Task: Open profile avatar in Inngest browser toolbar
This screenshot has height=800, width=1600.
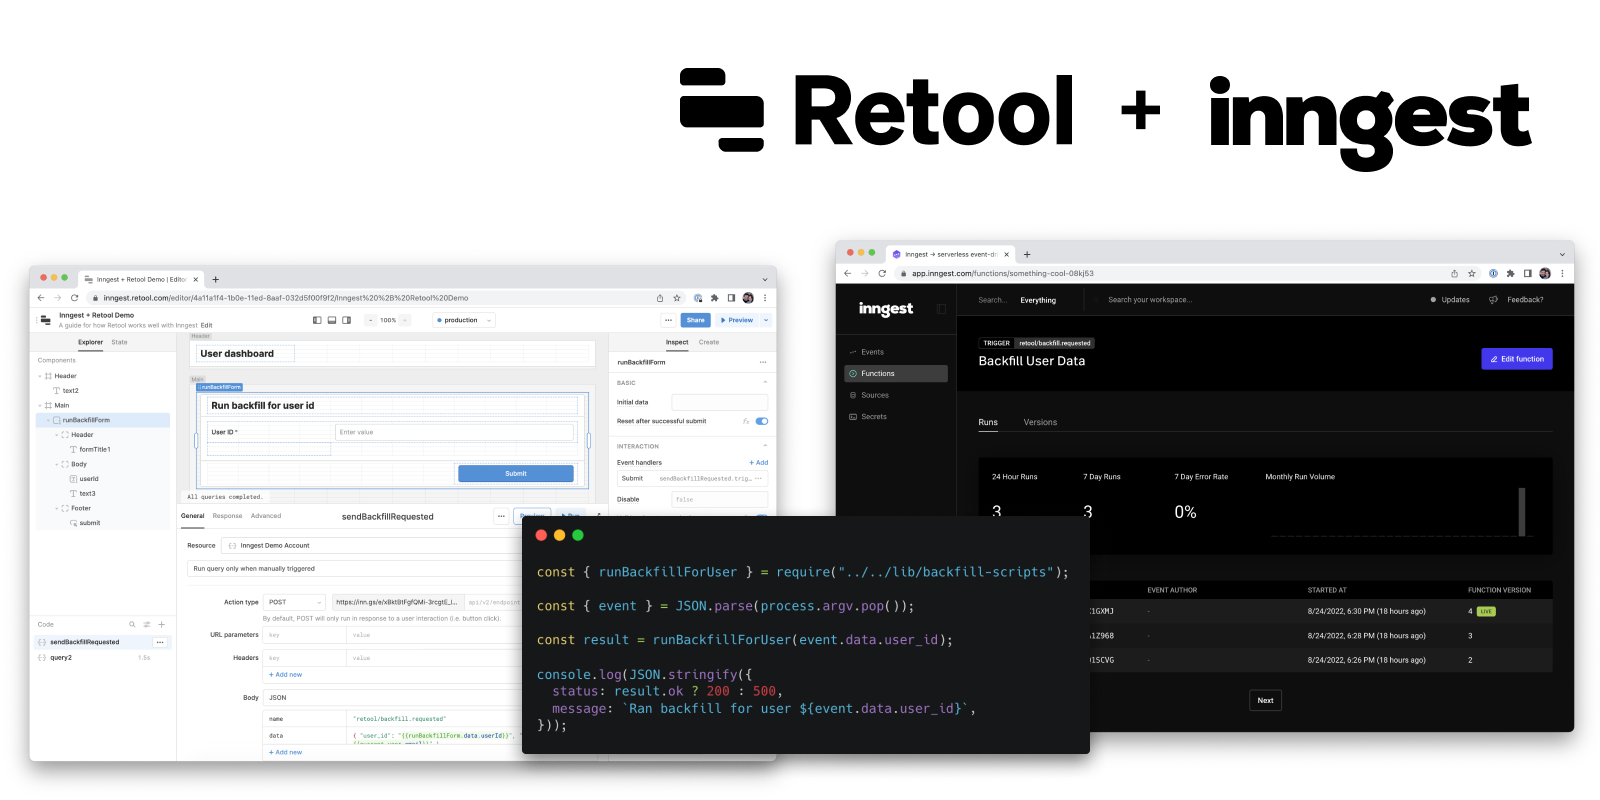Action: 1545,273
